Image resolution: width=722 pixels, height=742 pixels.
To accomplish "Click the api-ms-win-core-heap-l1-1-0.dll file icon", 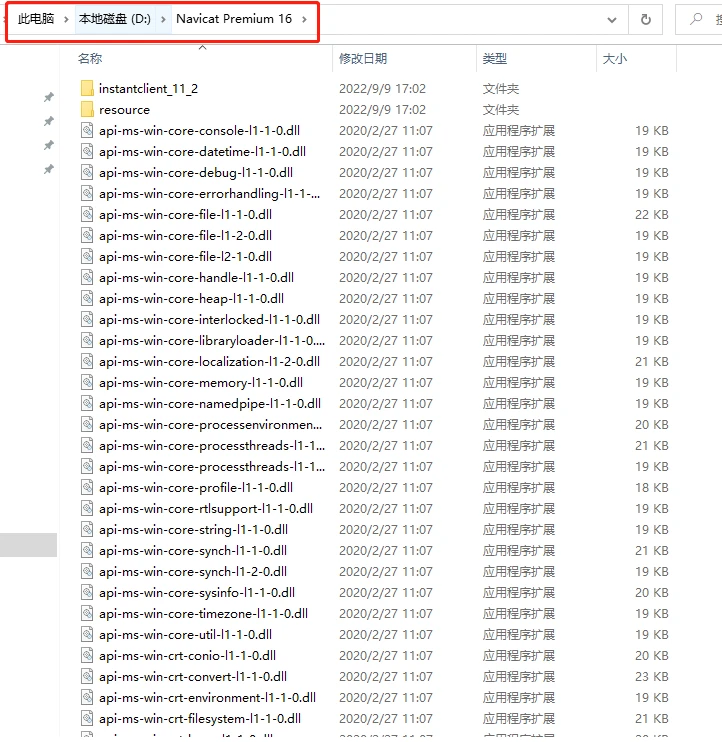I will (87, 298).
